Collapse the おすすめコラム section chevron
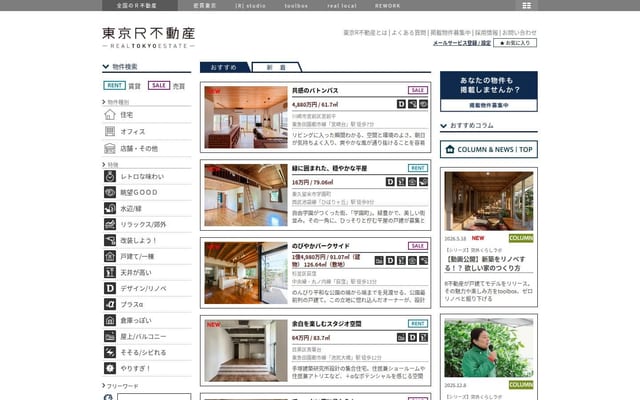 (444, 126)
